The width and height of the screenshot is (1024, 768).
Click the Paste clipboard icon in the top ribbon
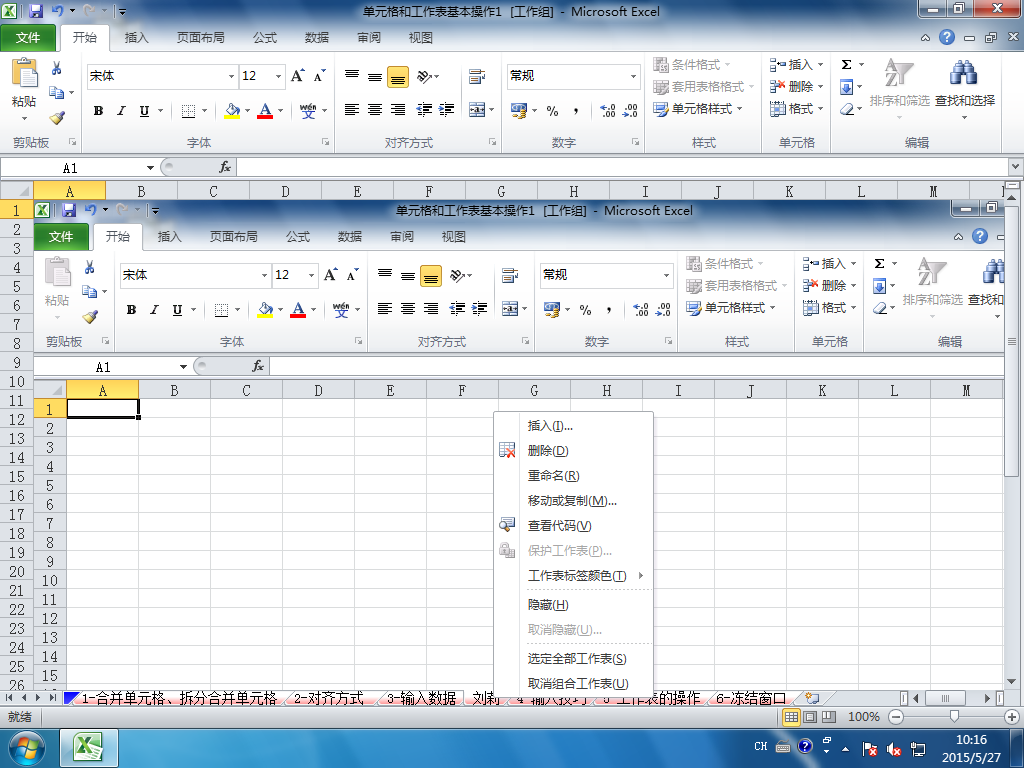click(x=25, y=73)
